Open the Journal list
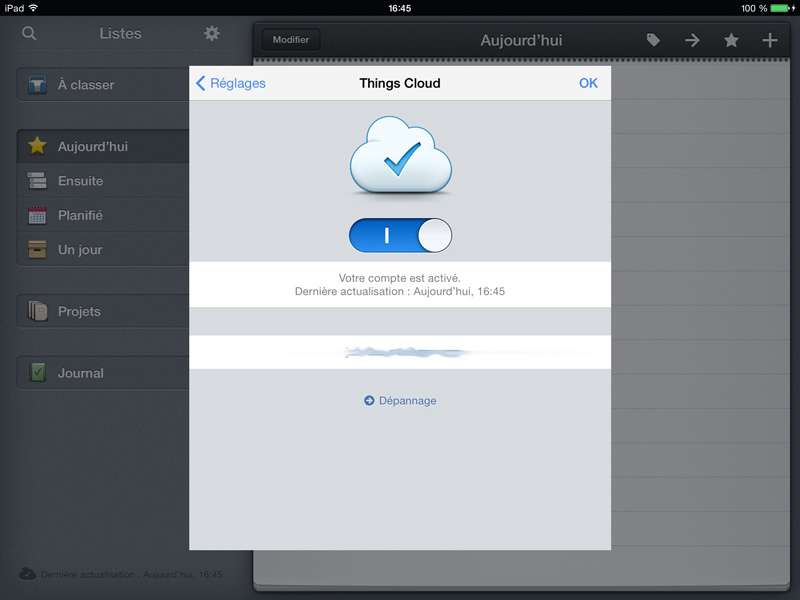The width and height of the screenshot is (800, 600). [103, 373]
